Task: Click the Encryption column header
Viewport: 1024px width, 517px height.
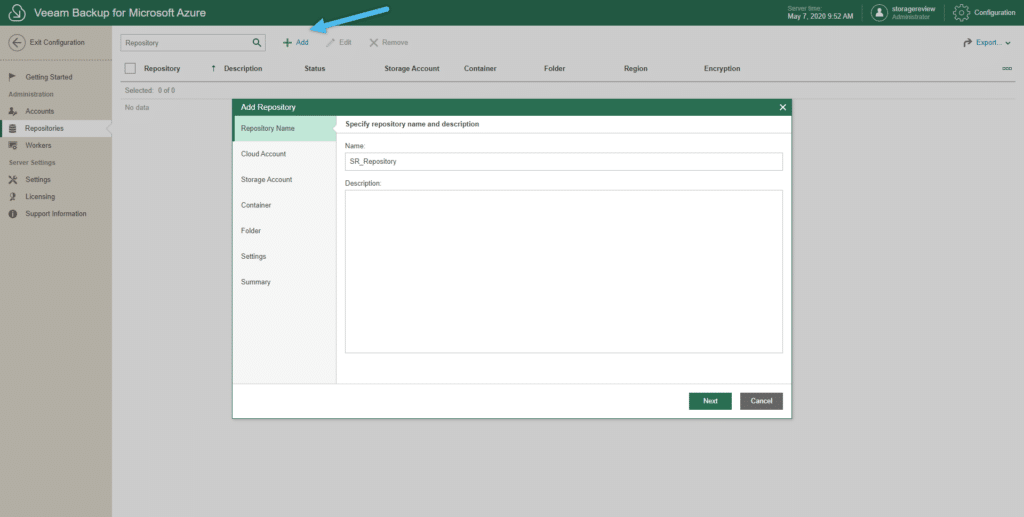Action: coord(722,69)
